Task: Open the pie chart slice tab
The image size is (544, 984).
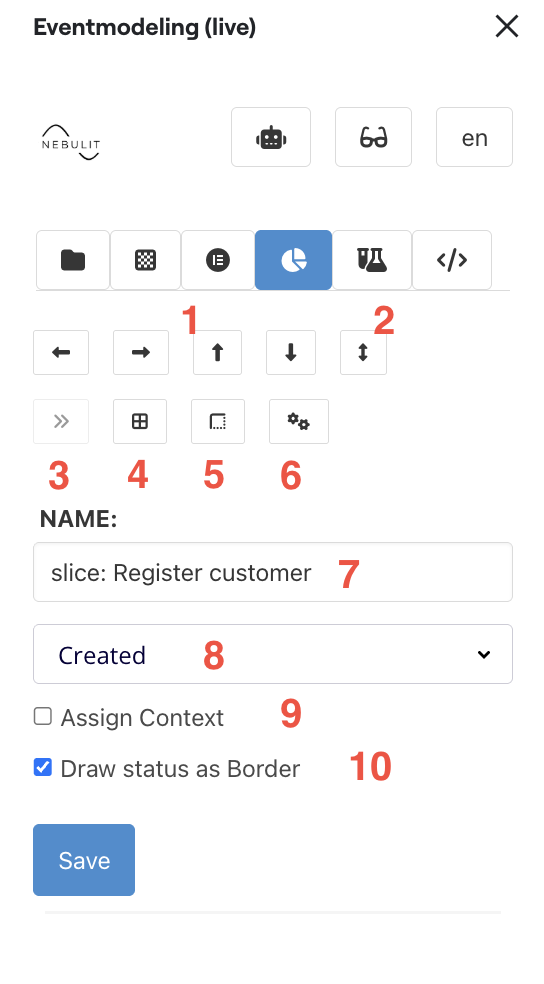Action: [293, 260]
